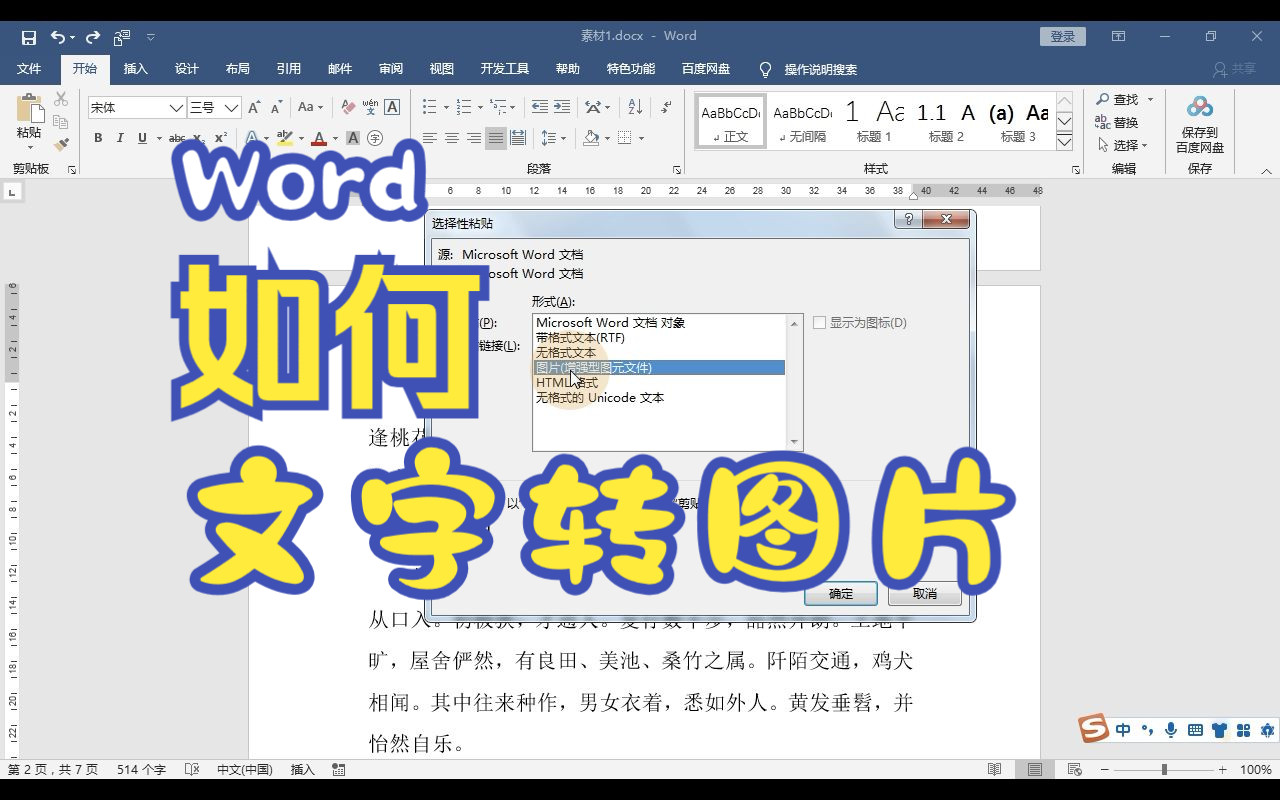Click the enclosed character (字) icon
Screen dimensions: 1280x800
(x=375, y=138)
